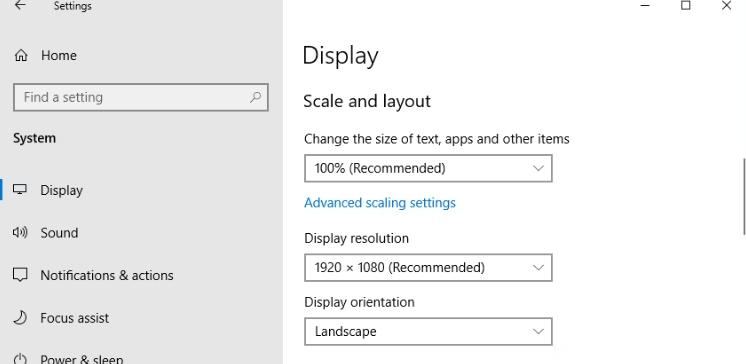Click the Display orientation label
Screen dimensions: 746x364
(359, 302)
